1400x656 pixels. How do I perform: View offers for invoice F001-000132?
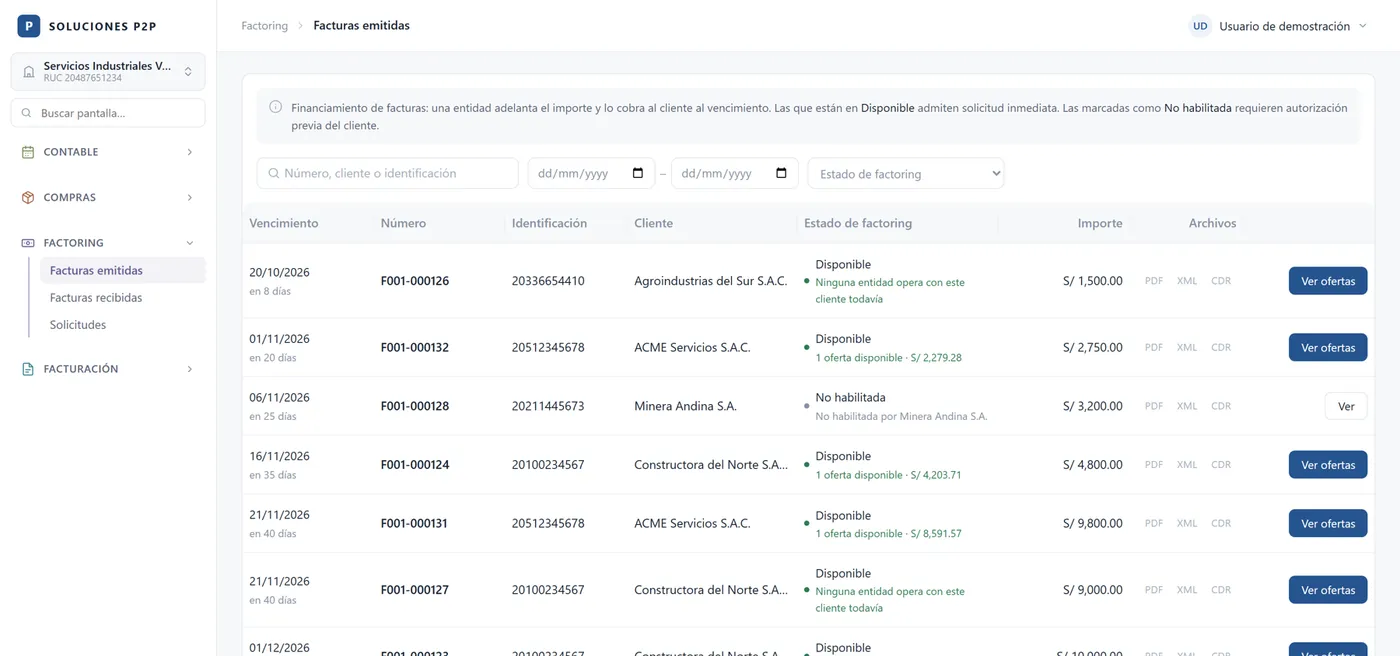[1328, 348]
